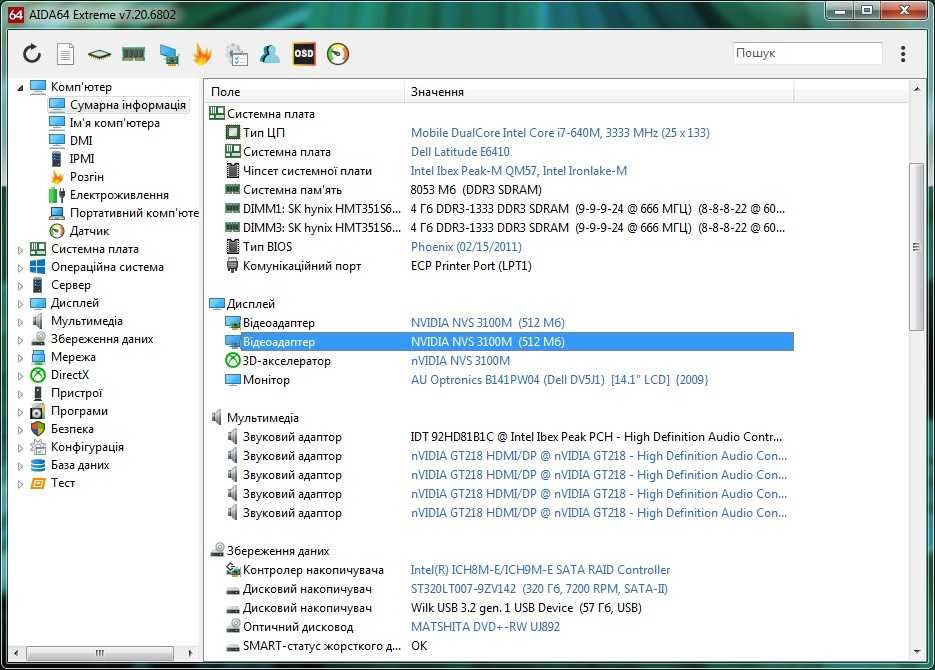Click the 3D-акселератор Xbox-style icon
This screenshot has height=670, width=935.
click(232, 360)
